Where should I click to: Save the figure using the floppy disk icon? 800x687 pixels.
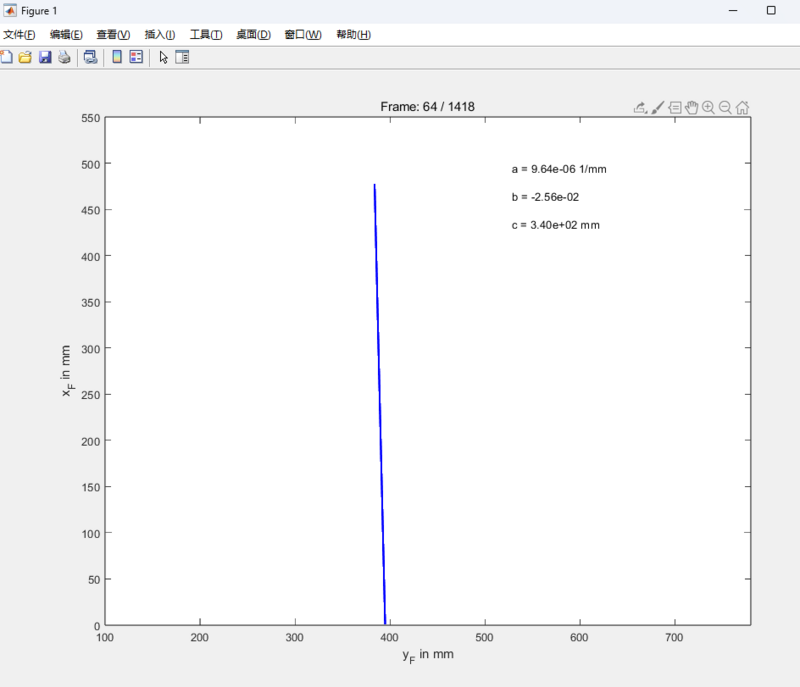click(45, 58)
